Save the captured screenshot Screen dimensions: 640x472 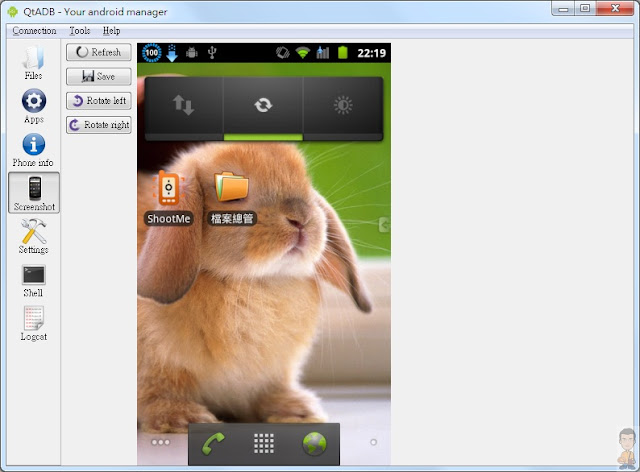click(99, 76)
